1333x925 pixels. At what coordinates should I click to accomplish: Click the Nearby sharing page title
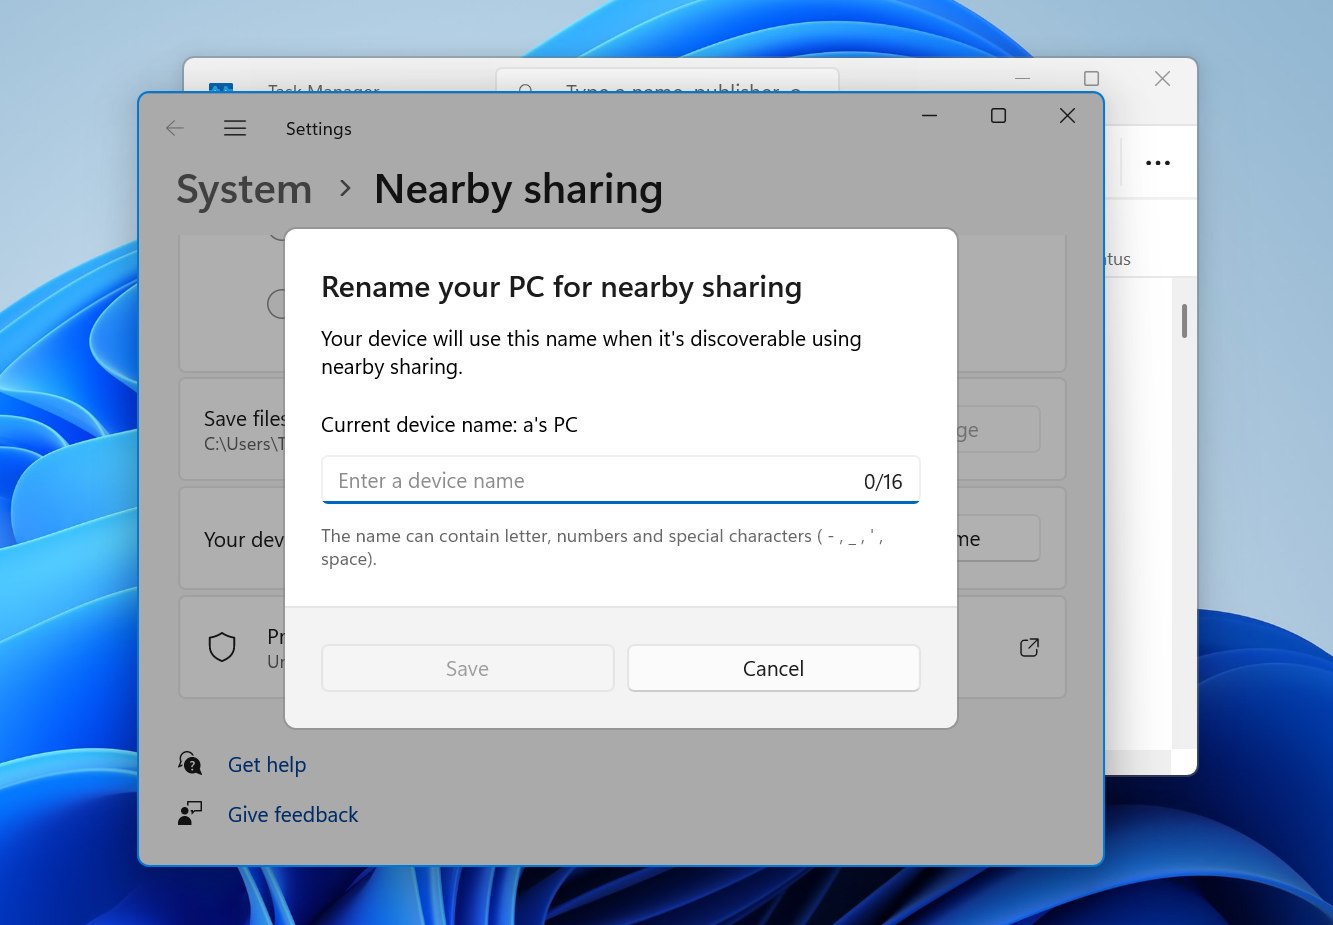pos(518,189)
